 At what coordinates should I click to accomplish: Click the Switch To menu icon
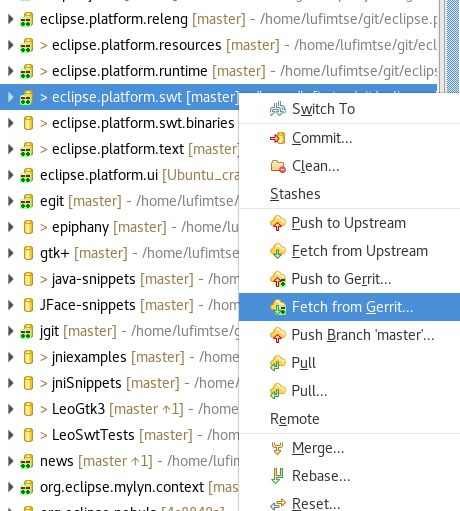(278, 109)
